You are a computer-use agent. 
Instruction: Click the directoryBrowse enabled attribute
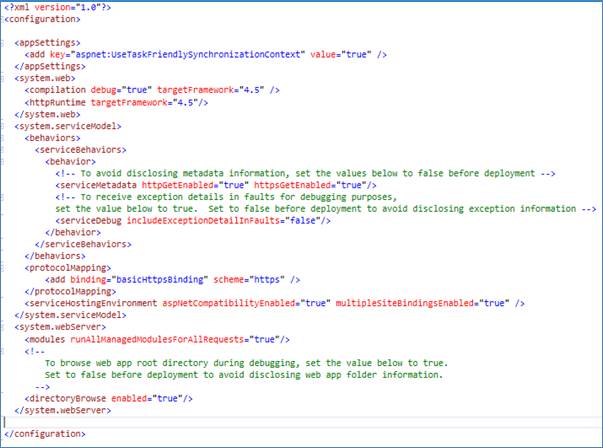(x=129, y=398)
